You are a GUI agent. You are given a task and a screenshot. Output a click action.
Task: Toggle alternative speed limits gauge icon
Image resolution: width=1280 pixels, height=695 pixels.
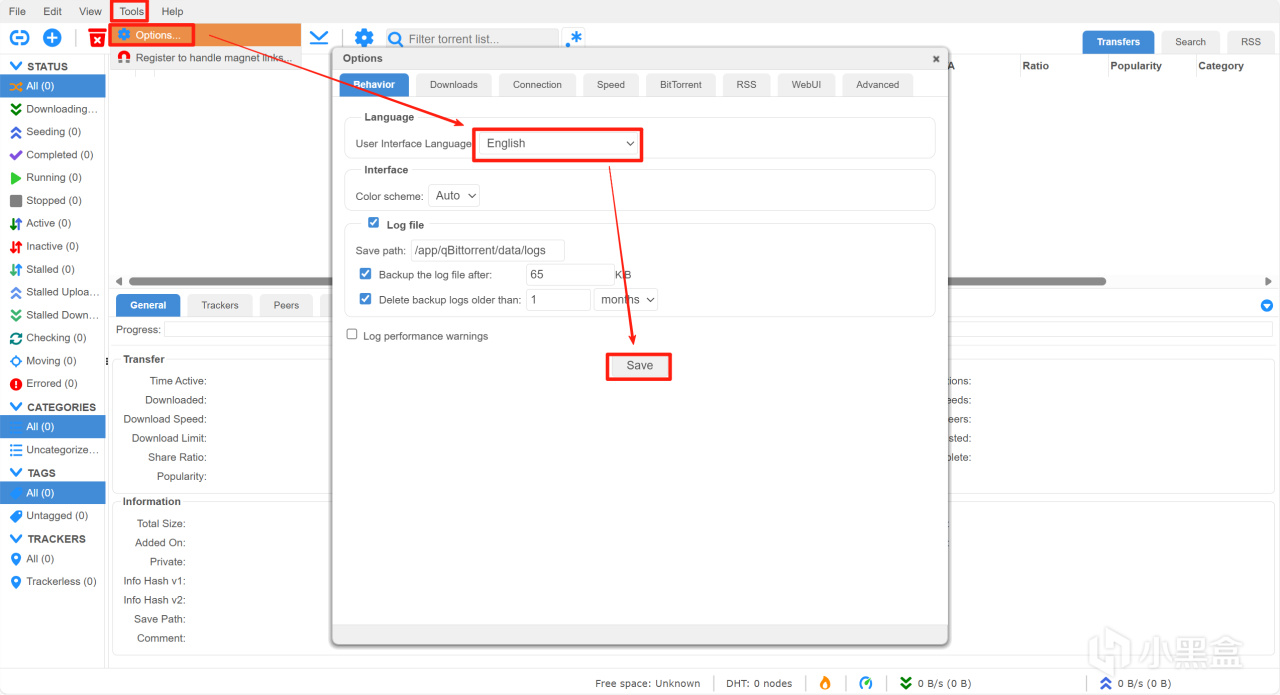pyautogui.click(x=866, y=683)
